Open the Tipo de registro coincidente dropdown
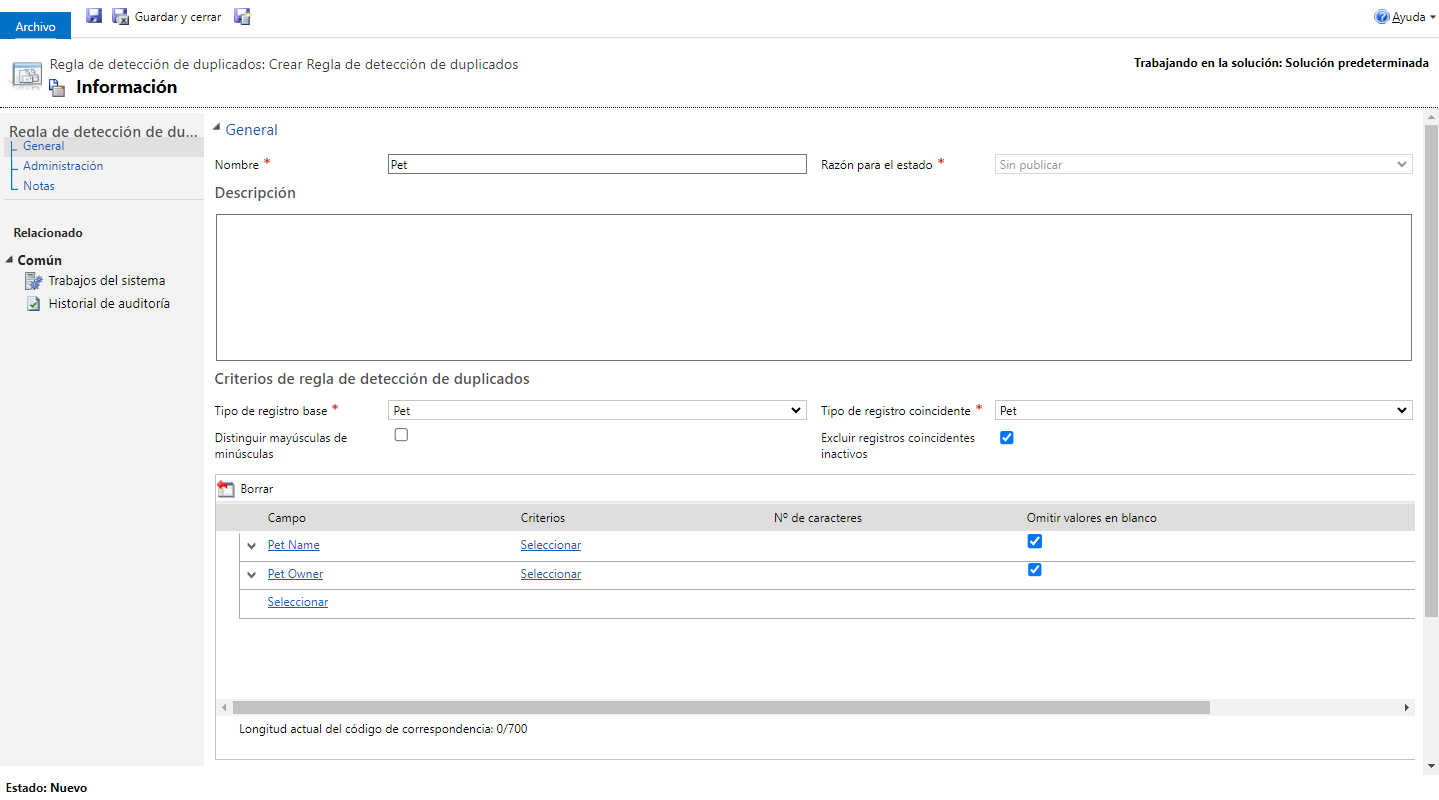This screenshot has height=800, width=1439. point(1204,411)
